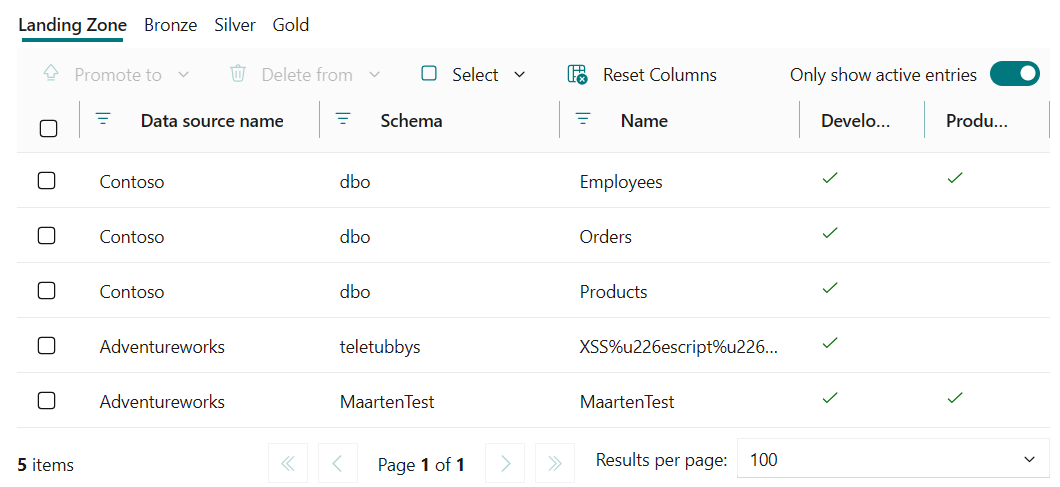This screenshot has width=1060, height=487.
Task: Go to first page double-arrow button
Action: pos(288,463)
